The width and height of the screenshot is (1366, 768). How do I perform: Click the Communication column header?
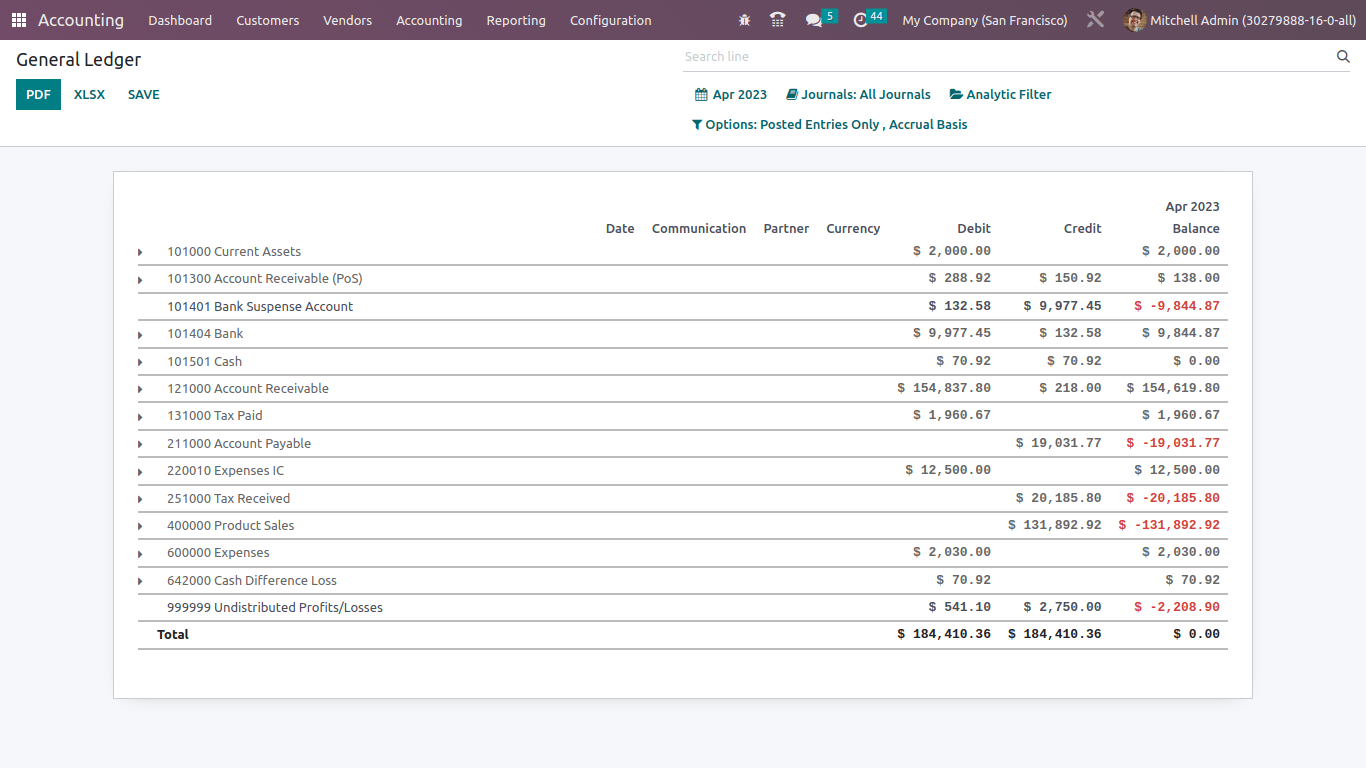click(x=699, y=229)
